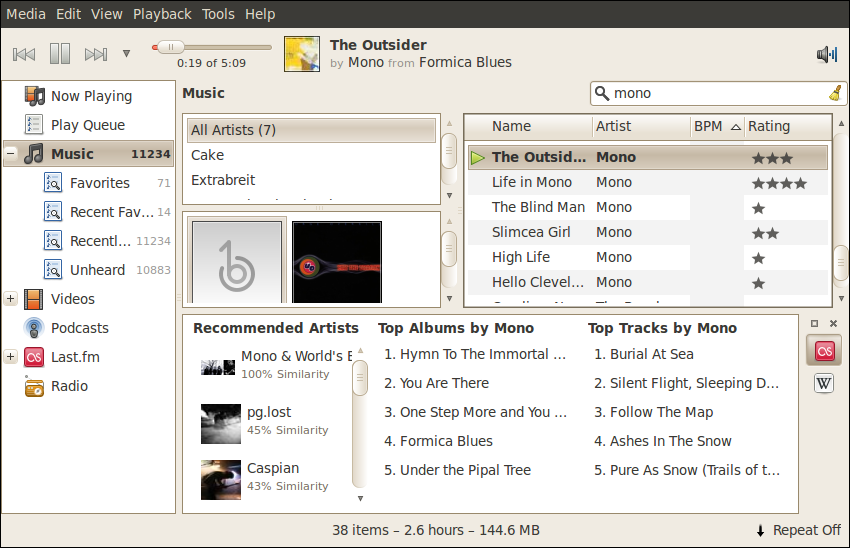Image resolution: width=850 pixels, height=548 pixels.
Task: Select the black album cover thumbnail
Action: (337, 262)
